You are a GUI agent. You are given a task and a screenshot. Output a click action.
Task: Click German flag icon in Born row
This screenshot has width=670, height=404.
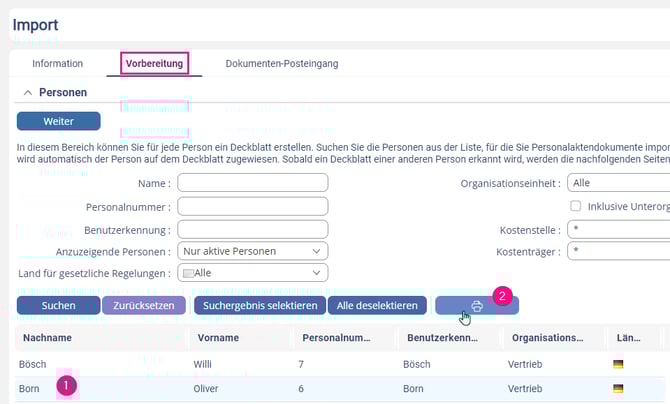pyautogui.click(x=618, y=388)
